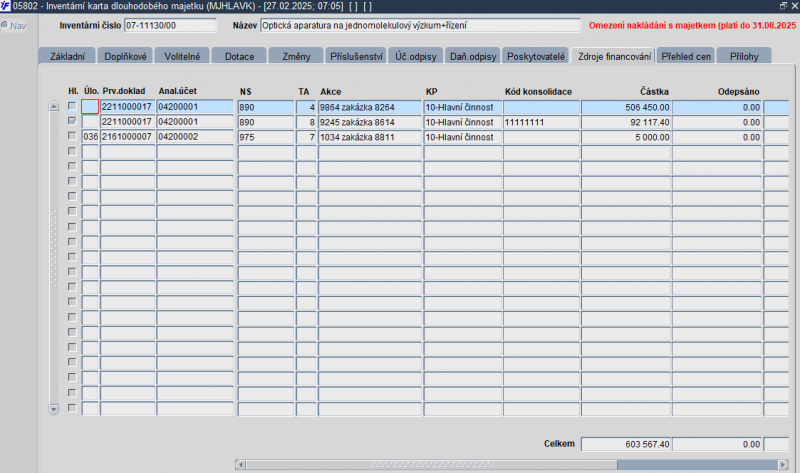
Task: Click horizontal scrollbar right arrow
Action: coord(783,464)
